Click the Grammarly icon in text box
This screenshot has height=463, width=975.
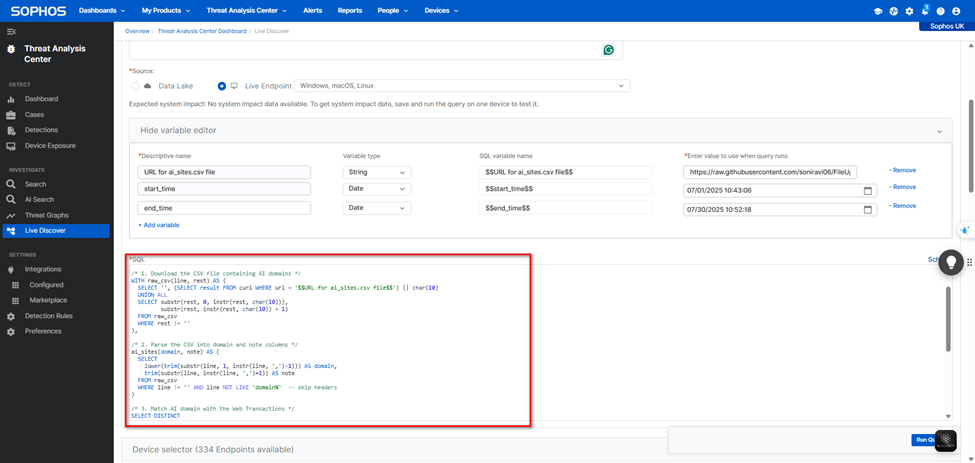click(608, 50)
